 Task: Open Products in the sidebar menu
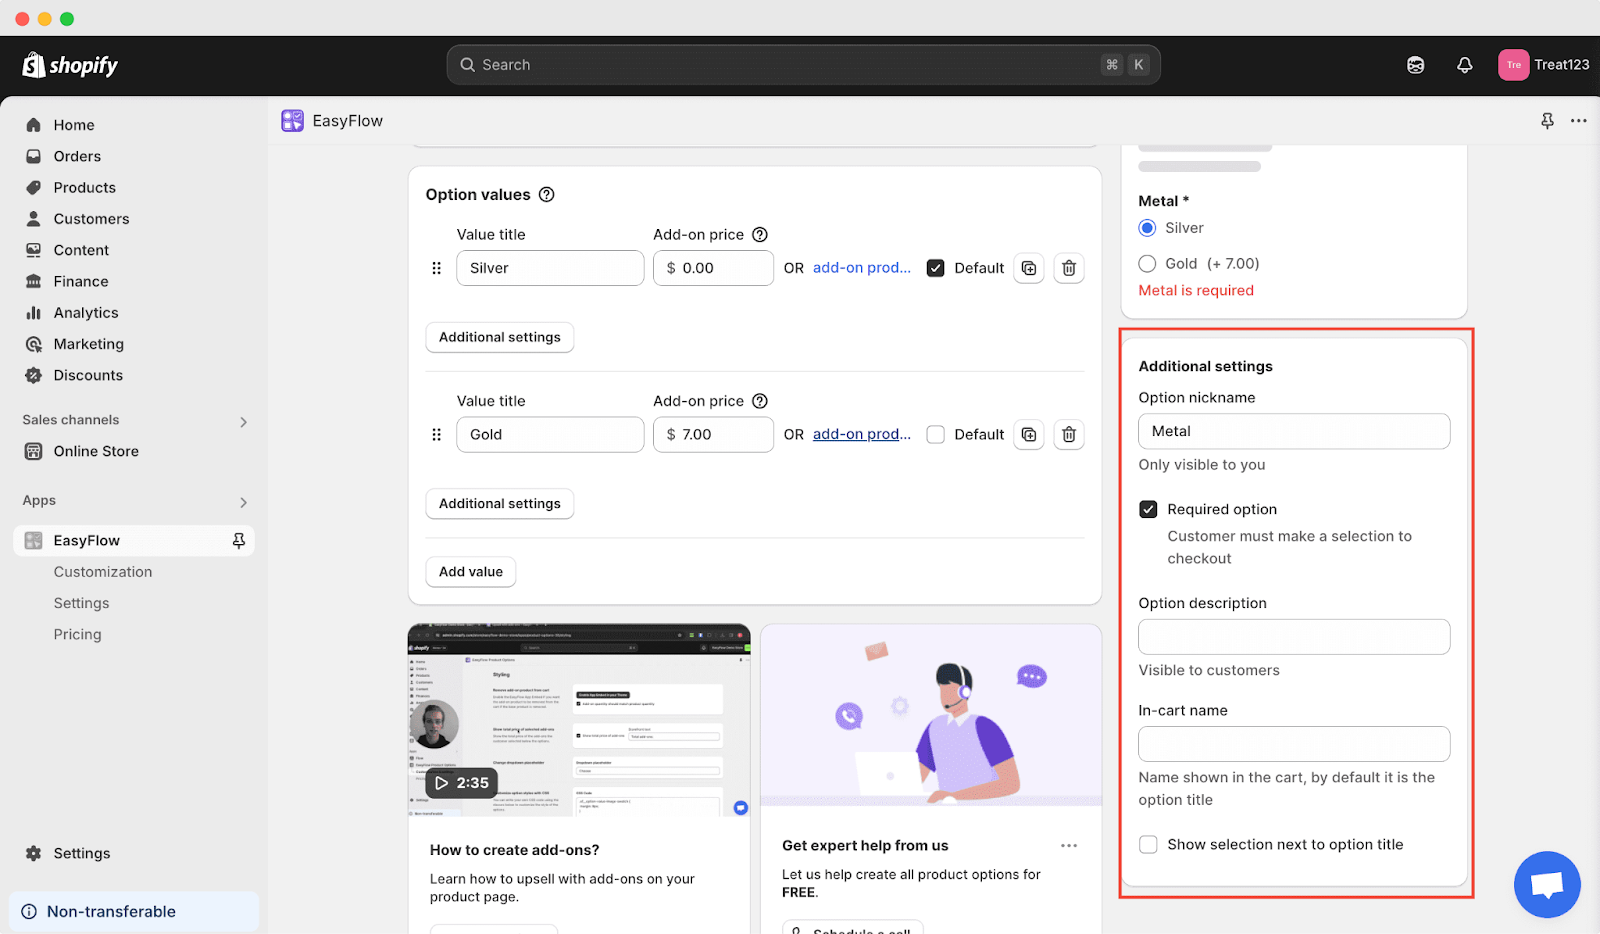84,188
